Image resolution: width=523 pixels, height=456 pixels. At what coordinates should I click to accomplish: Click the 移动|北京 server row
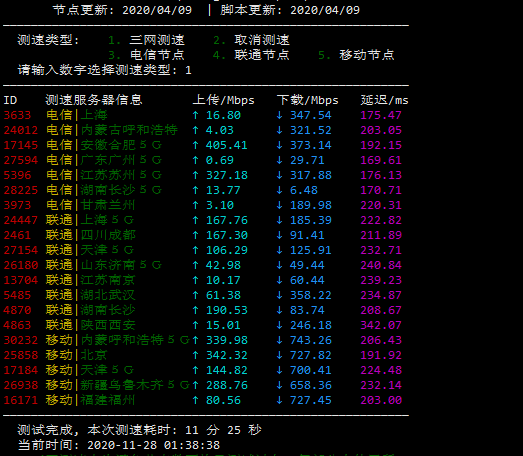click(x=202, y=355)
